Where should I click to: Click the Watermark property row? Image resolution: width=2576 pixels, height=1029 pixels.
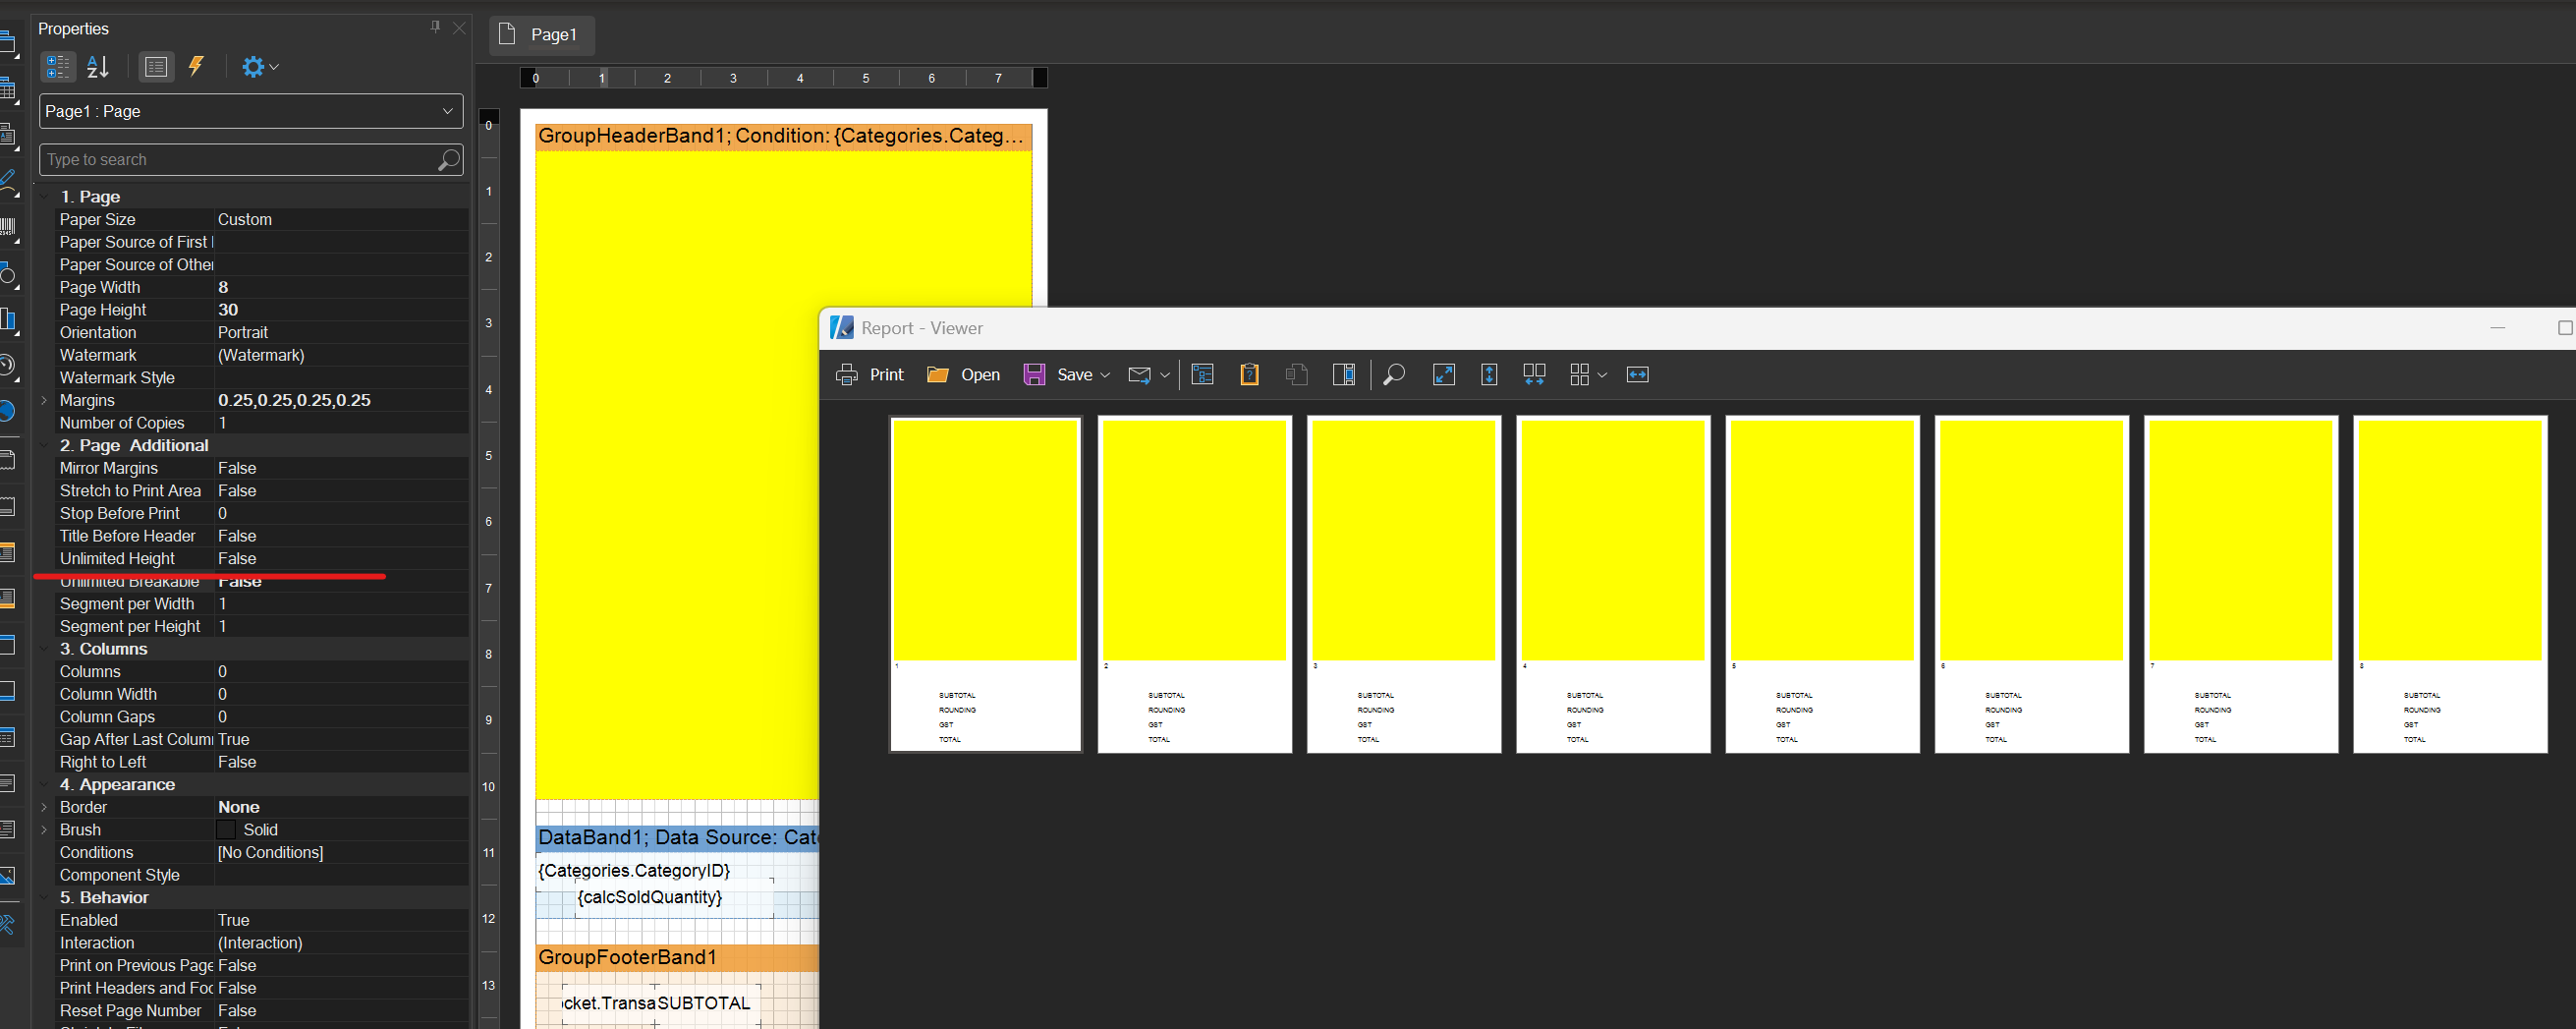pyautogui.click(x=262, y=355)
